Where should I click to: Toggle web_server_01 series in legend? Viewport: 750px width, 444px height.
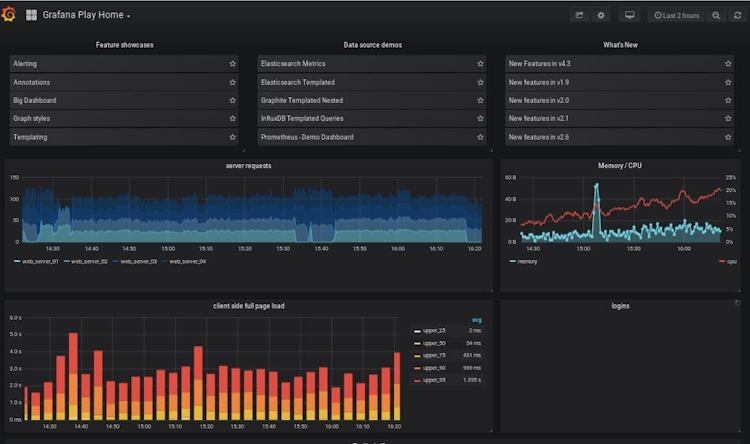pos(36,261)
